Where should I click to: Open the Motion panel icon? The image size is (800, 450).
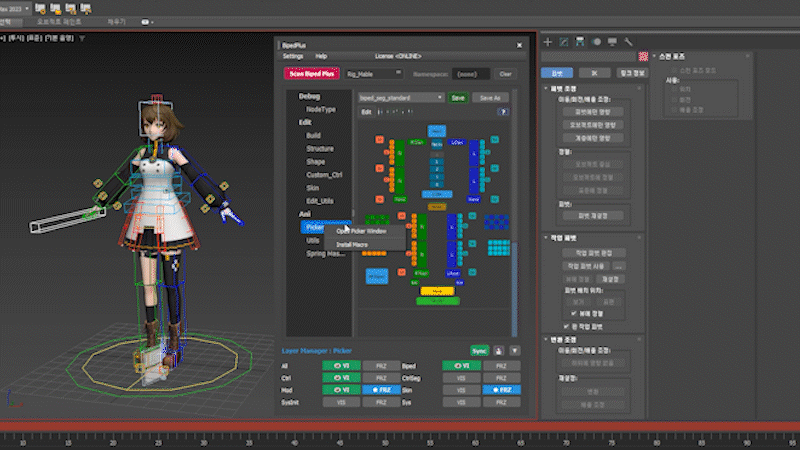pos(596,42)
